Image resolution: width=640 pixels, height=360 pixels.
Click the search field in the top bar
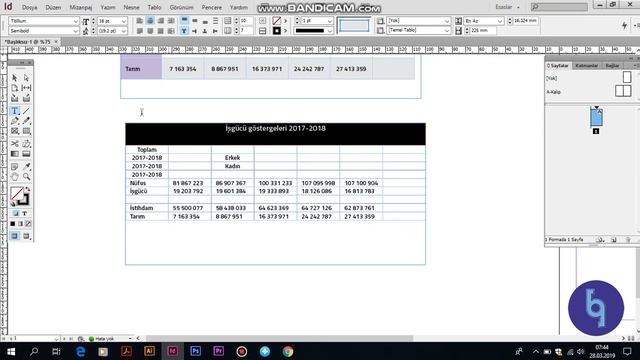point(560,7)
